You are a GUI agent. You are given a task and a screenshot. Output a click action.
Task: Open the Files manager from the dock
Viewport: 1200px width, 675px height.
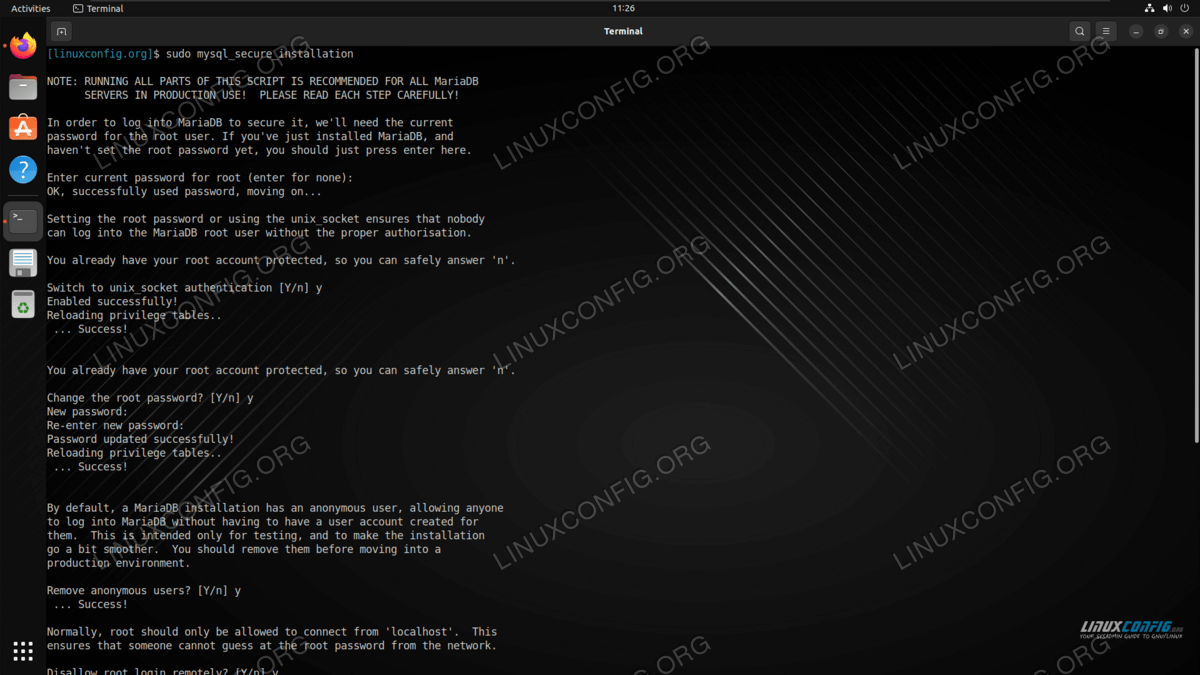tap(23, 87)
